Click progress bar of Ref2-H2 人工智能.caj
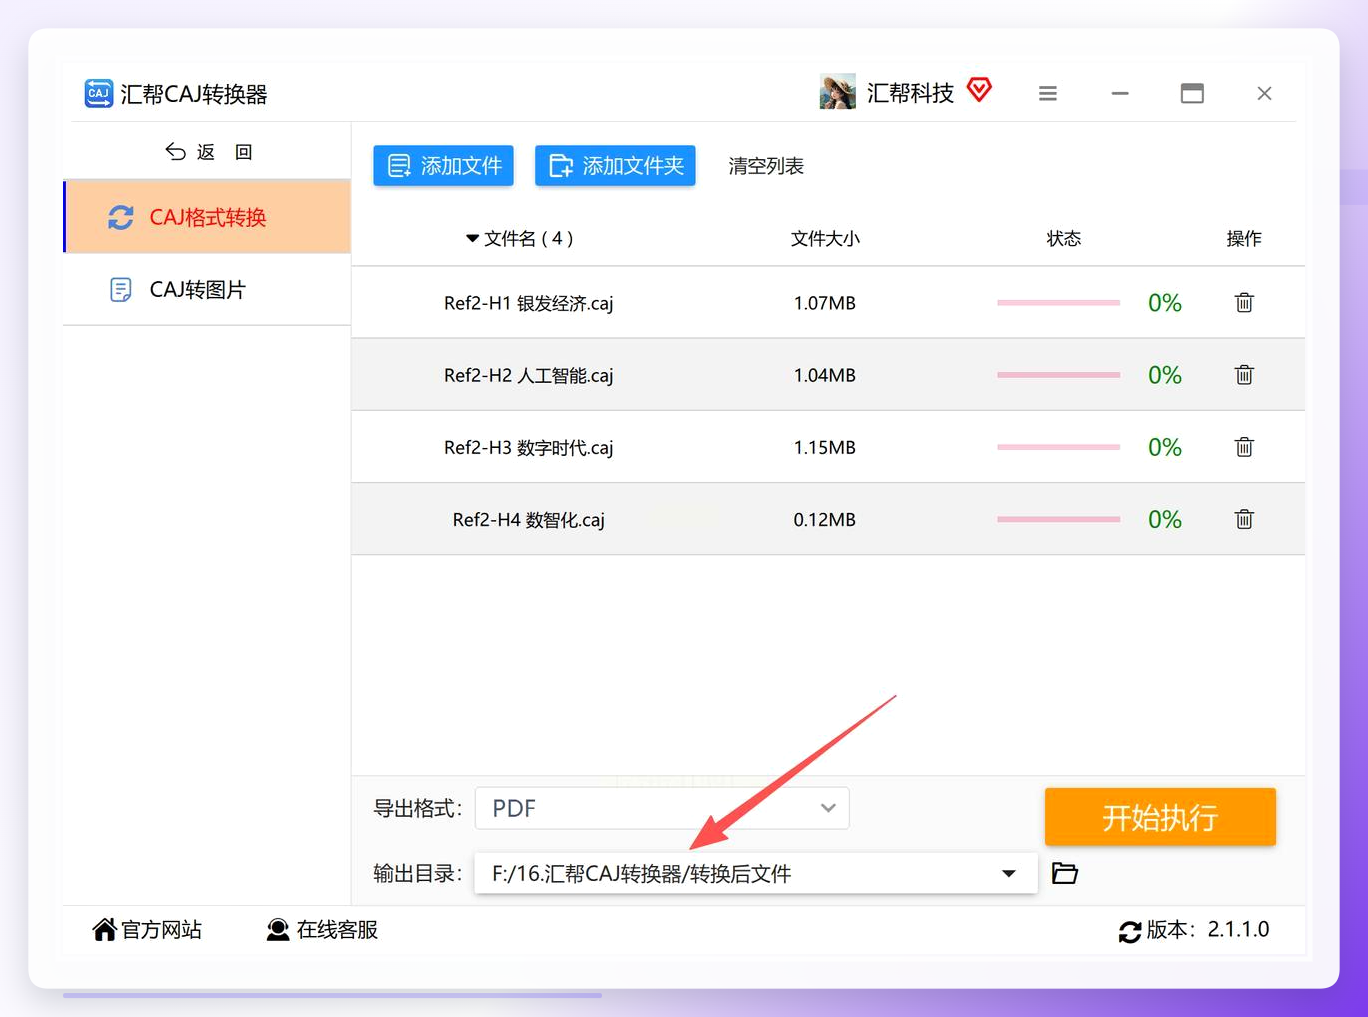 [1058, 375]
